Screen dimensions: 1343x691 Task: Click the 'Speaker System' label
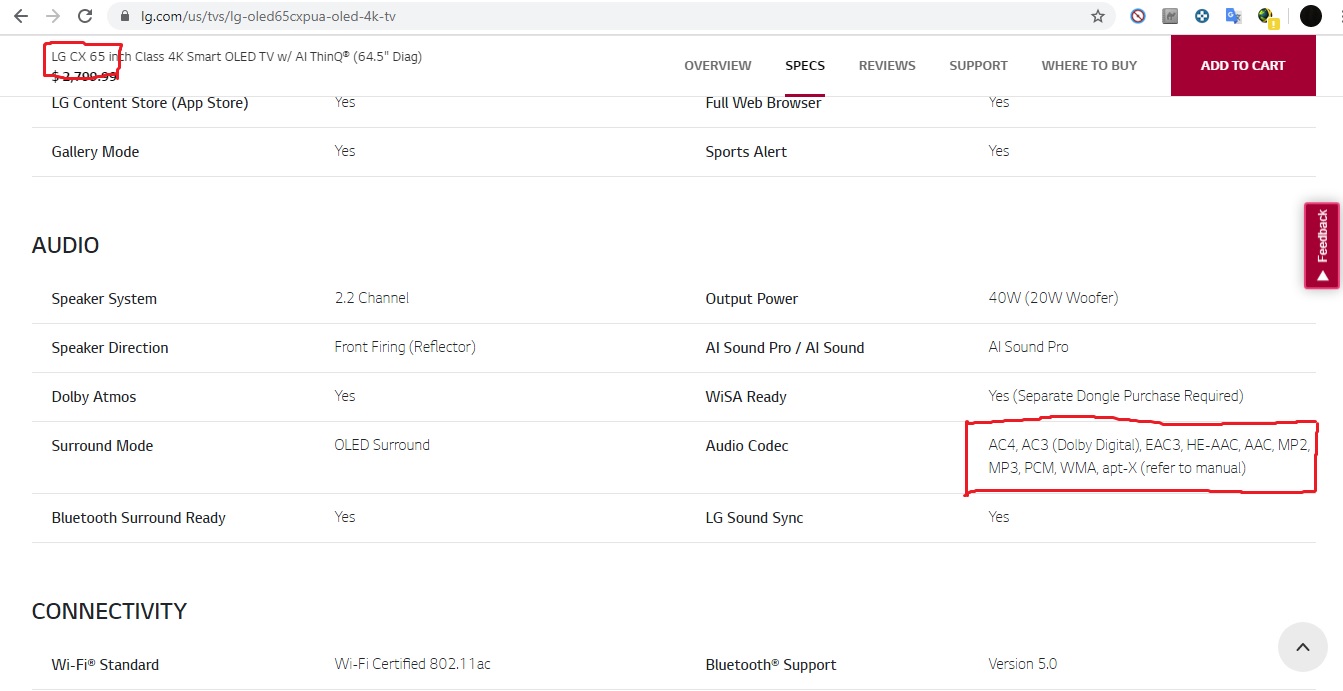click(x=104, y=299)
